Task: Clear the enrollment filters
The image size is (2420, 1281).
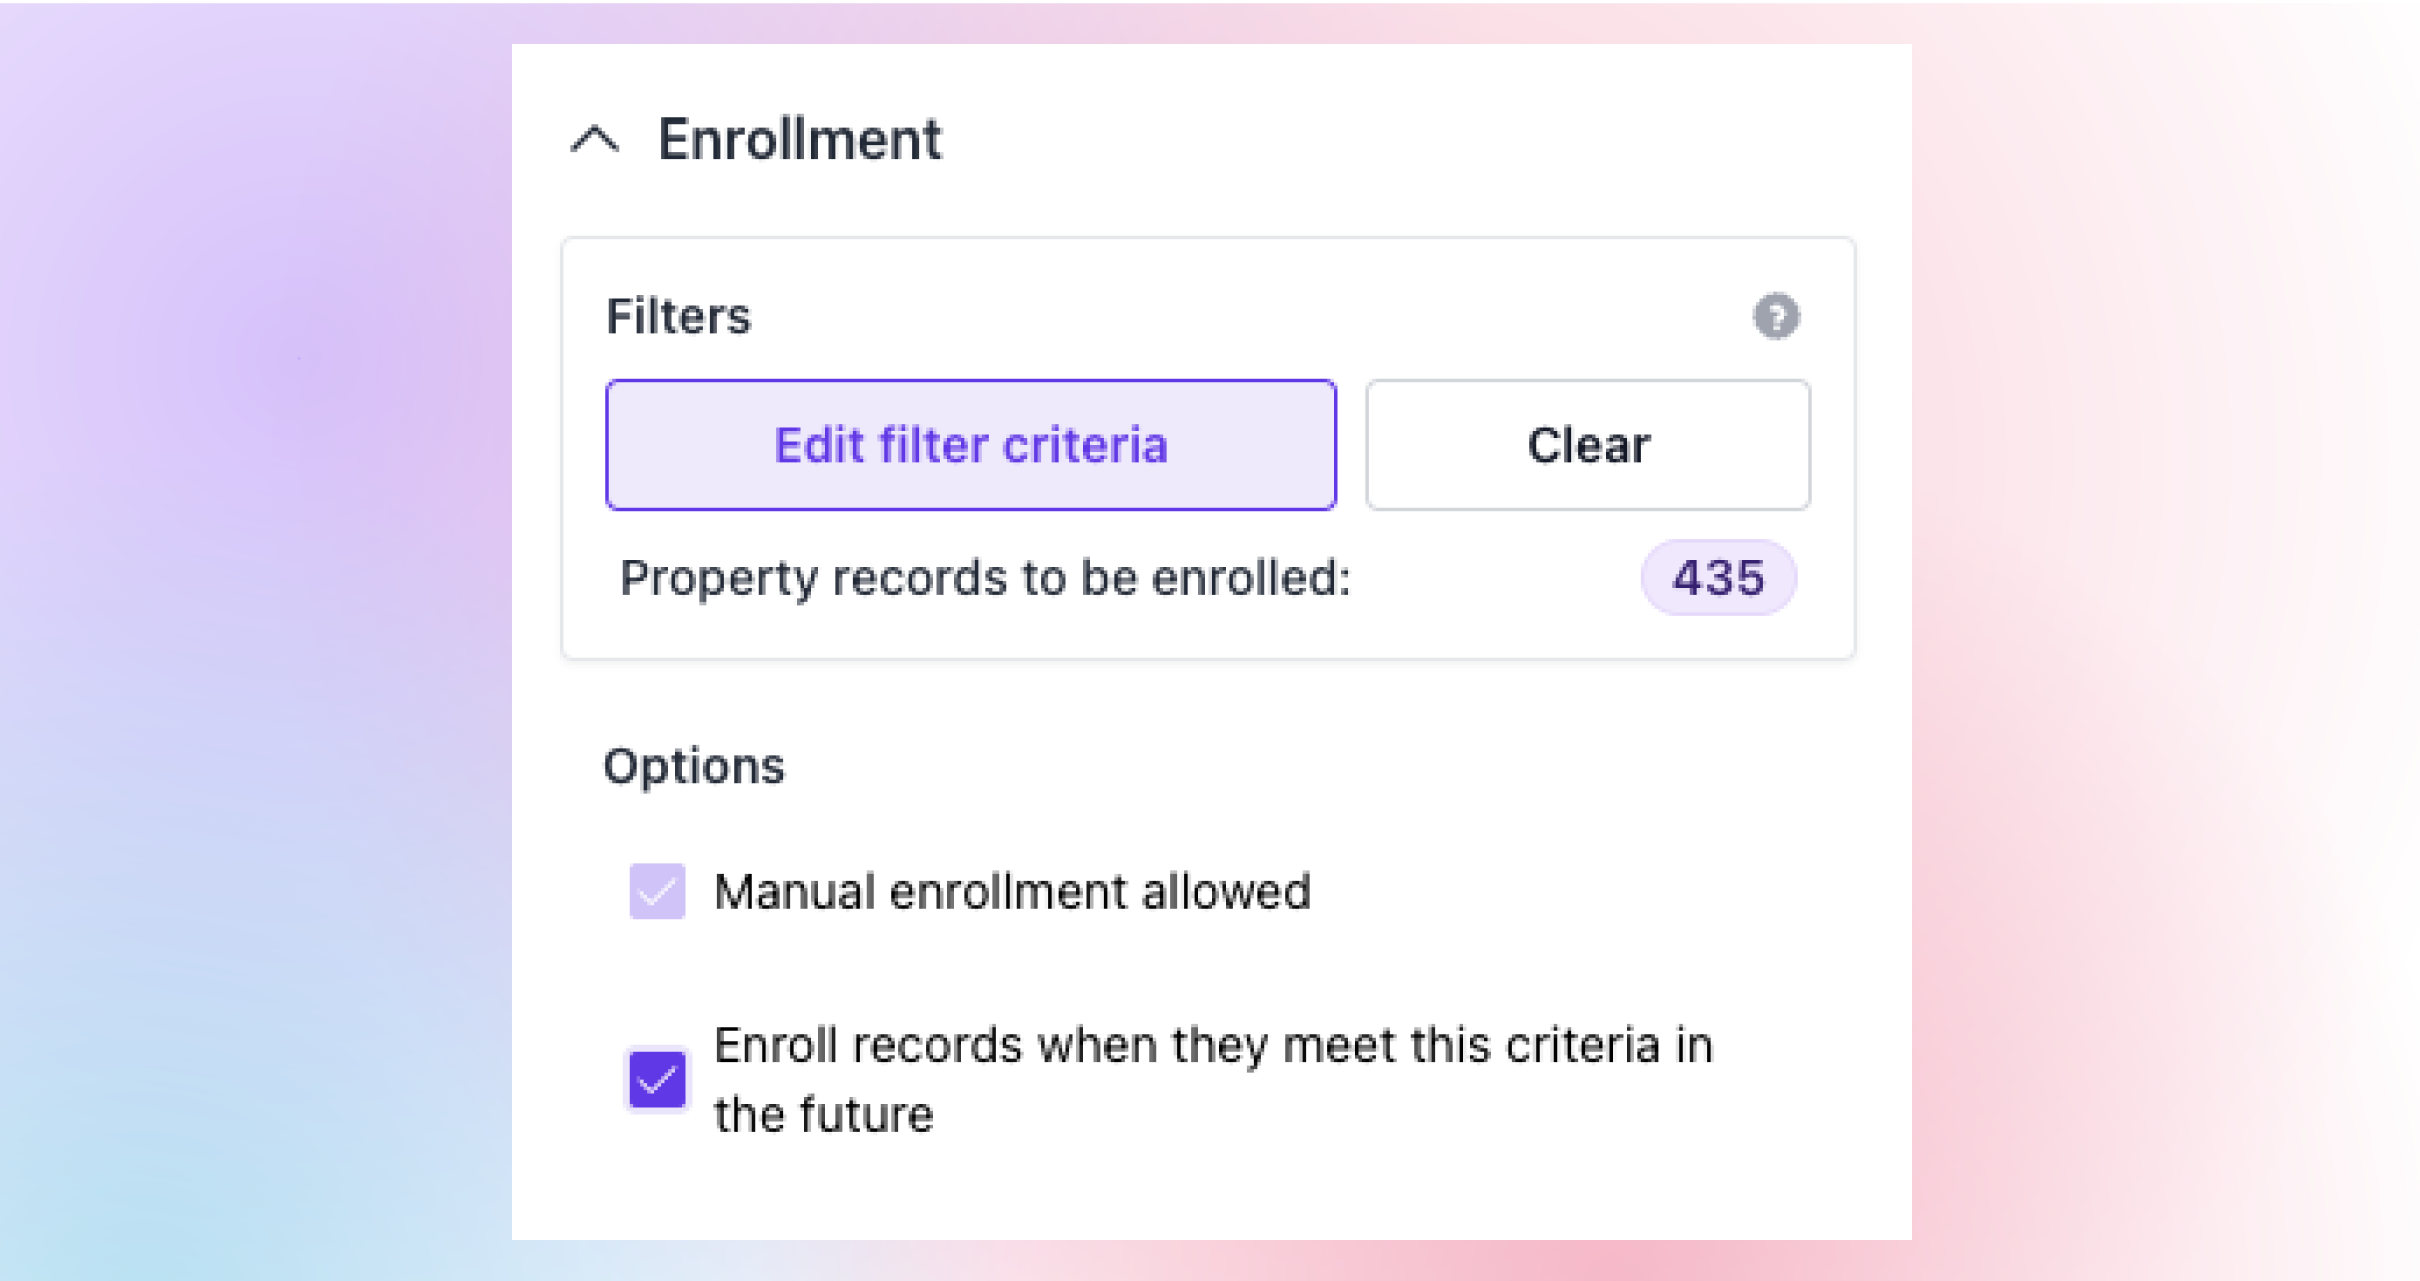Action: pyautogui.click(x=1587, y=445)
